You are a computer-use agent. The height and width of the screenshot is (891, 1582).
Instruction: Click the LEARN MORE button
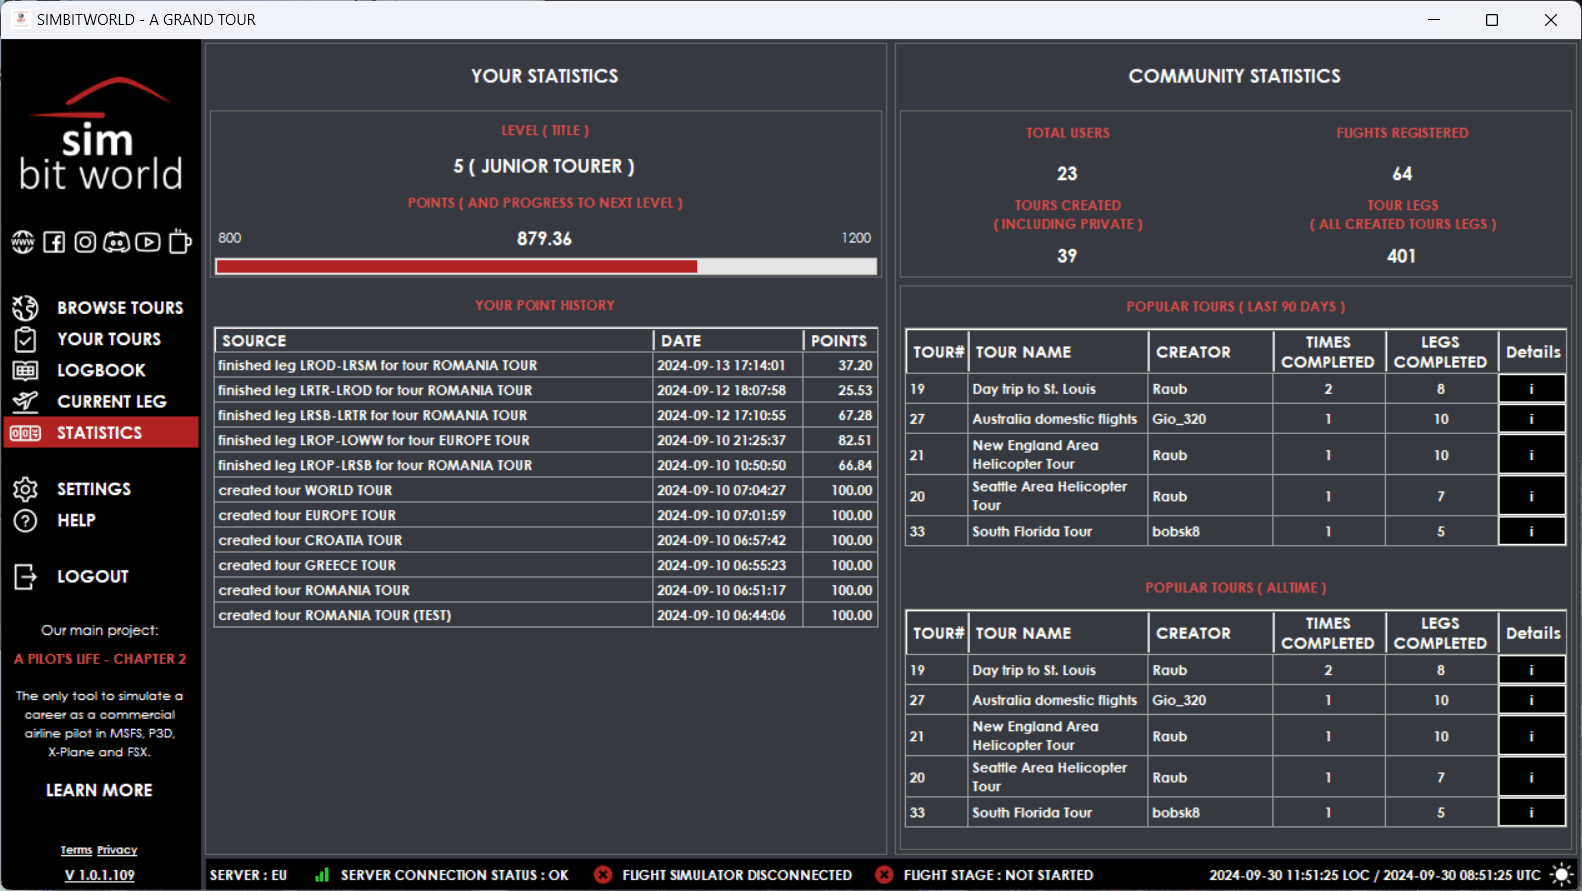coord(99,790)
